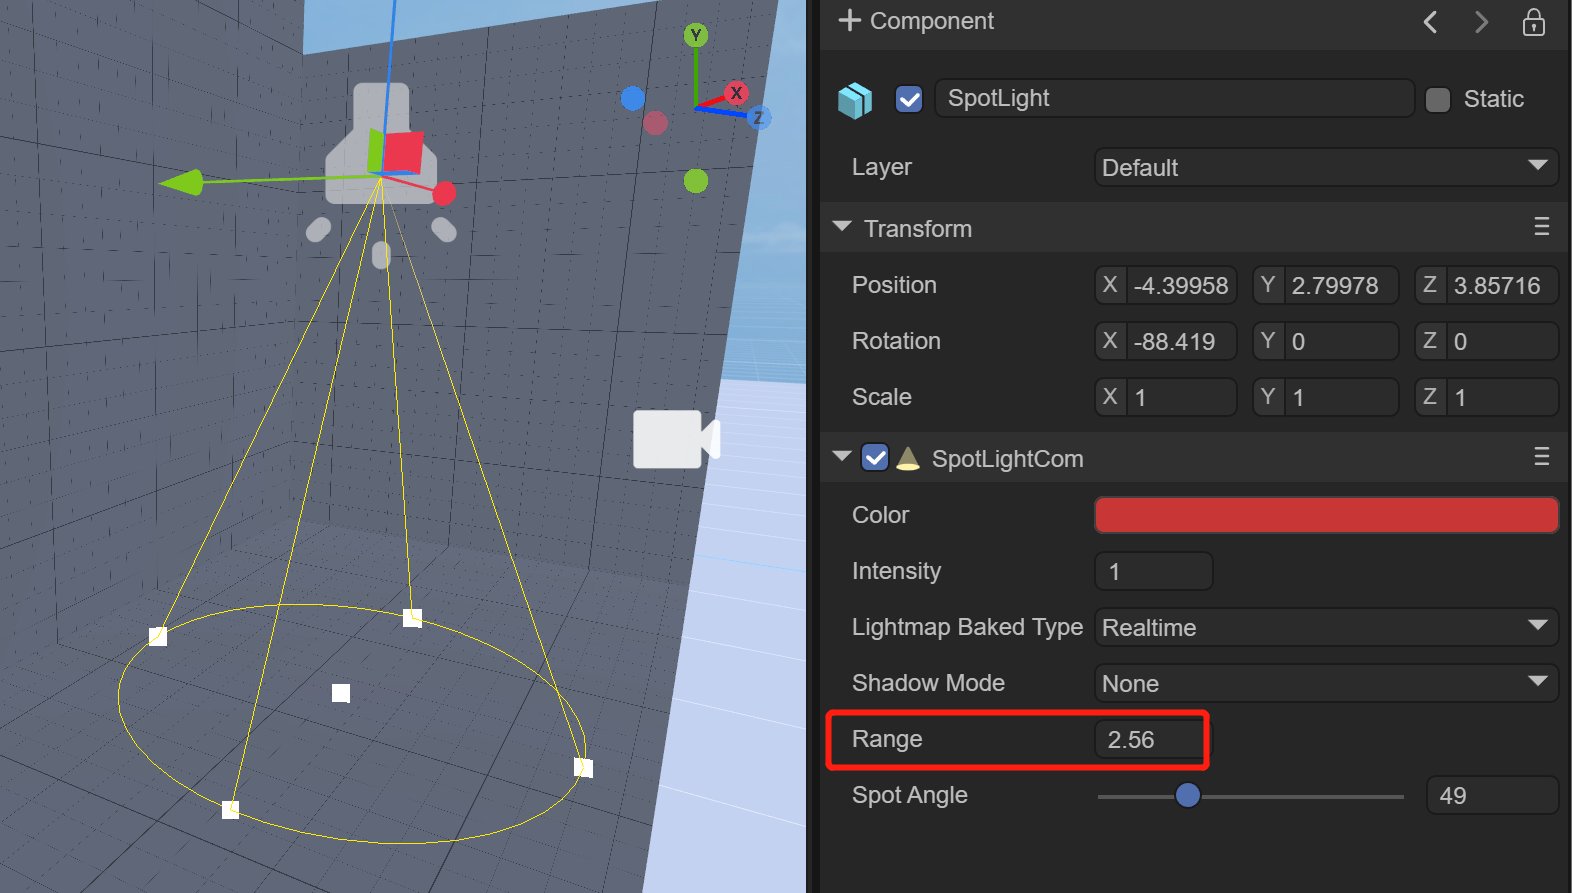Click the back arrow in the inspector header
The height and width of the screenshot is (893, 1572).
click(1431, 22)
